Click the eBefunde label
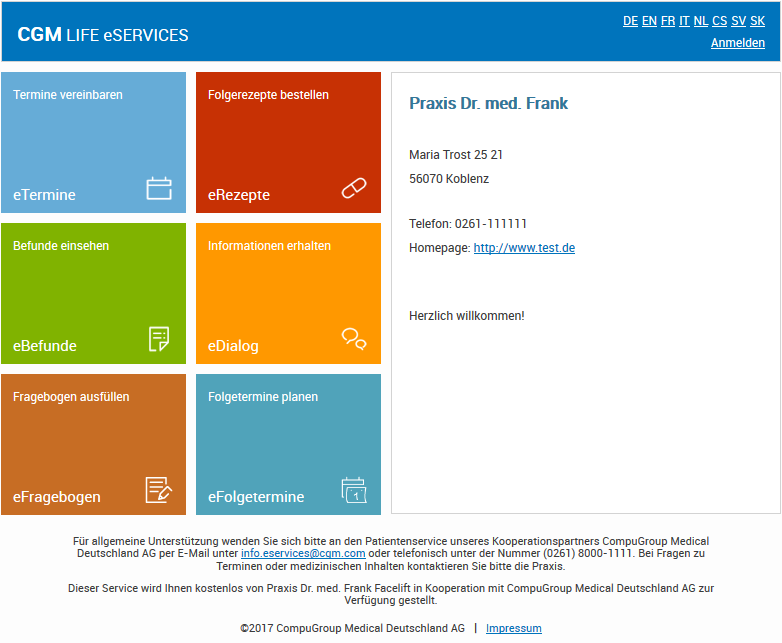Viewport: 782px width, 643px height. 45,346
